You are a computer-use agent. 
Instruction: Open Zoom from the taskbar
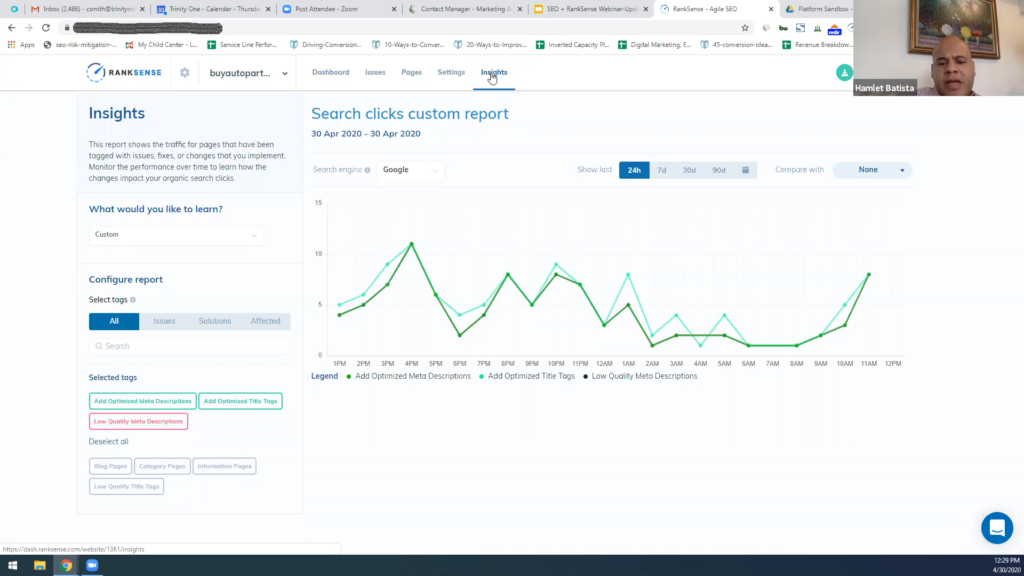point(92,566)
